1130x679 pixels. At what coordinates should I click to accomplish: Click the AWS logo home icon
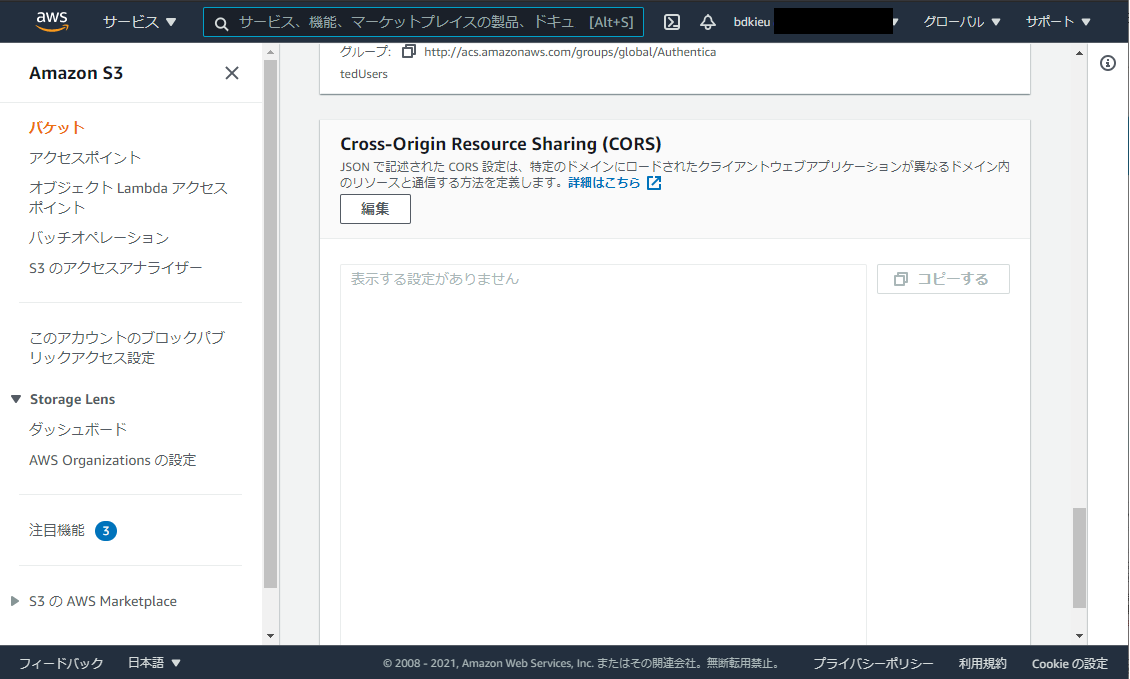[52, 22]
